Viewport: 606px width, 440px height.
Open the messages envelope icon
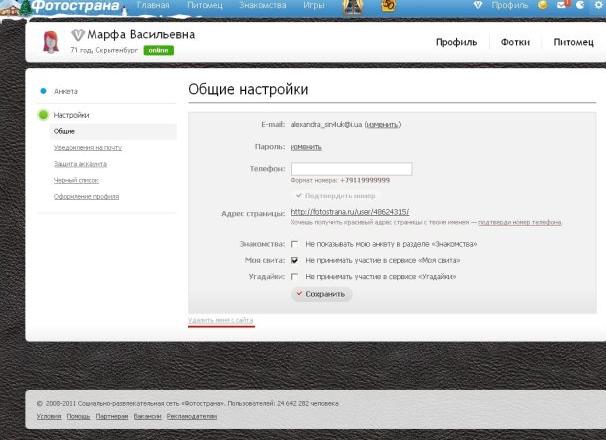pos(562,5)
